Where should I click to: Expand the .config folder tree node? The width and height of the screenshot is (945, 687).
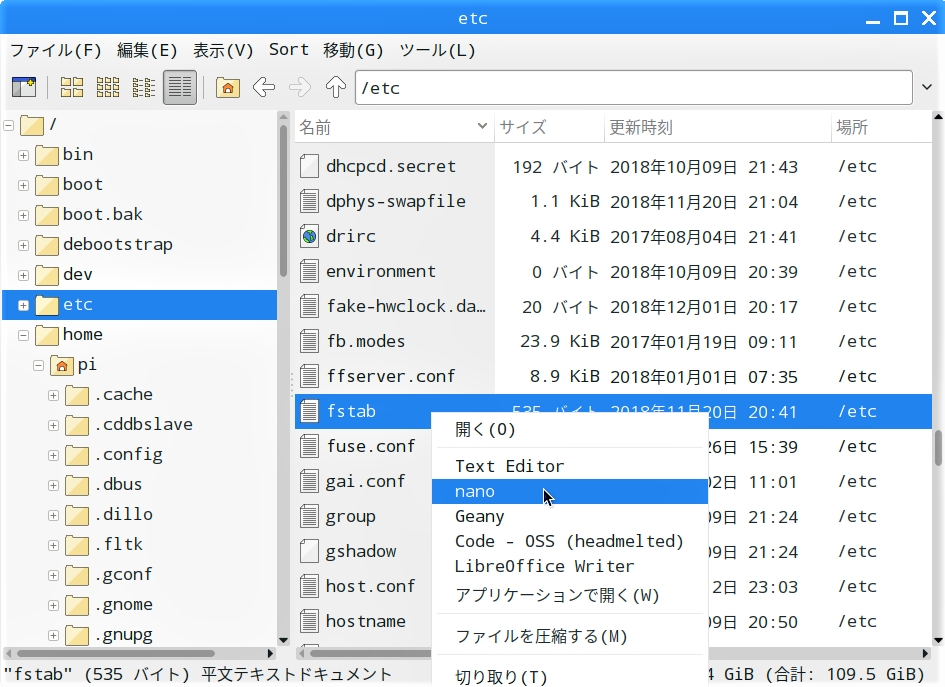[x=54, y=455]
